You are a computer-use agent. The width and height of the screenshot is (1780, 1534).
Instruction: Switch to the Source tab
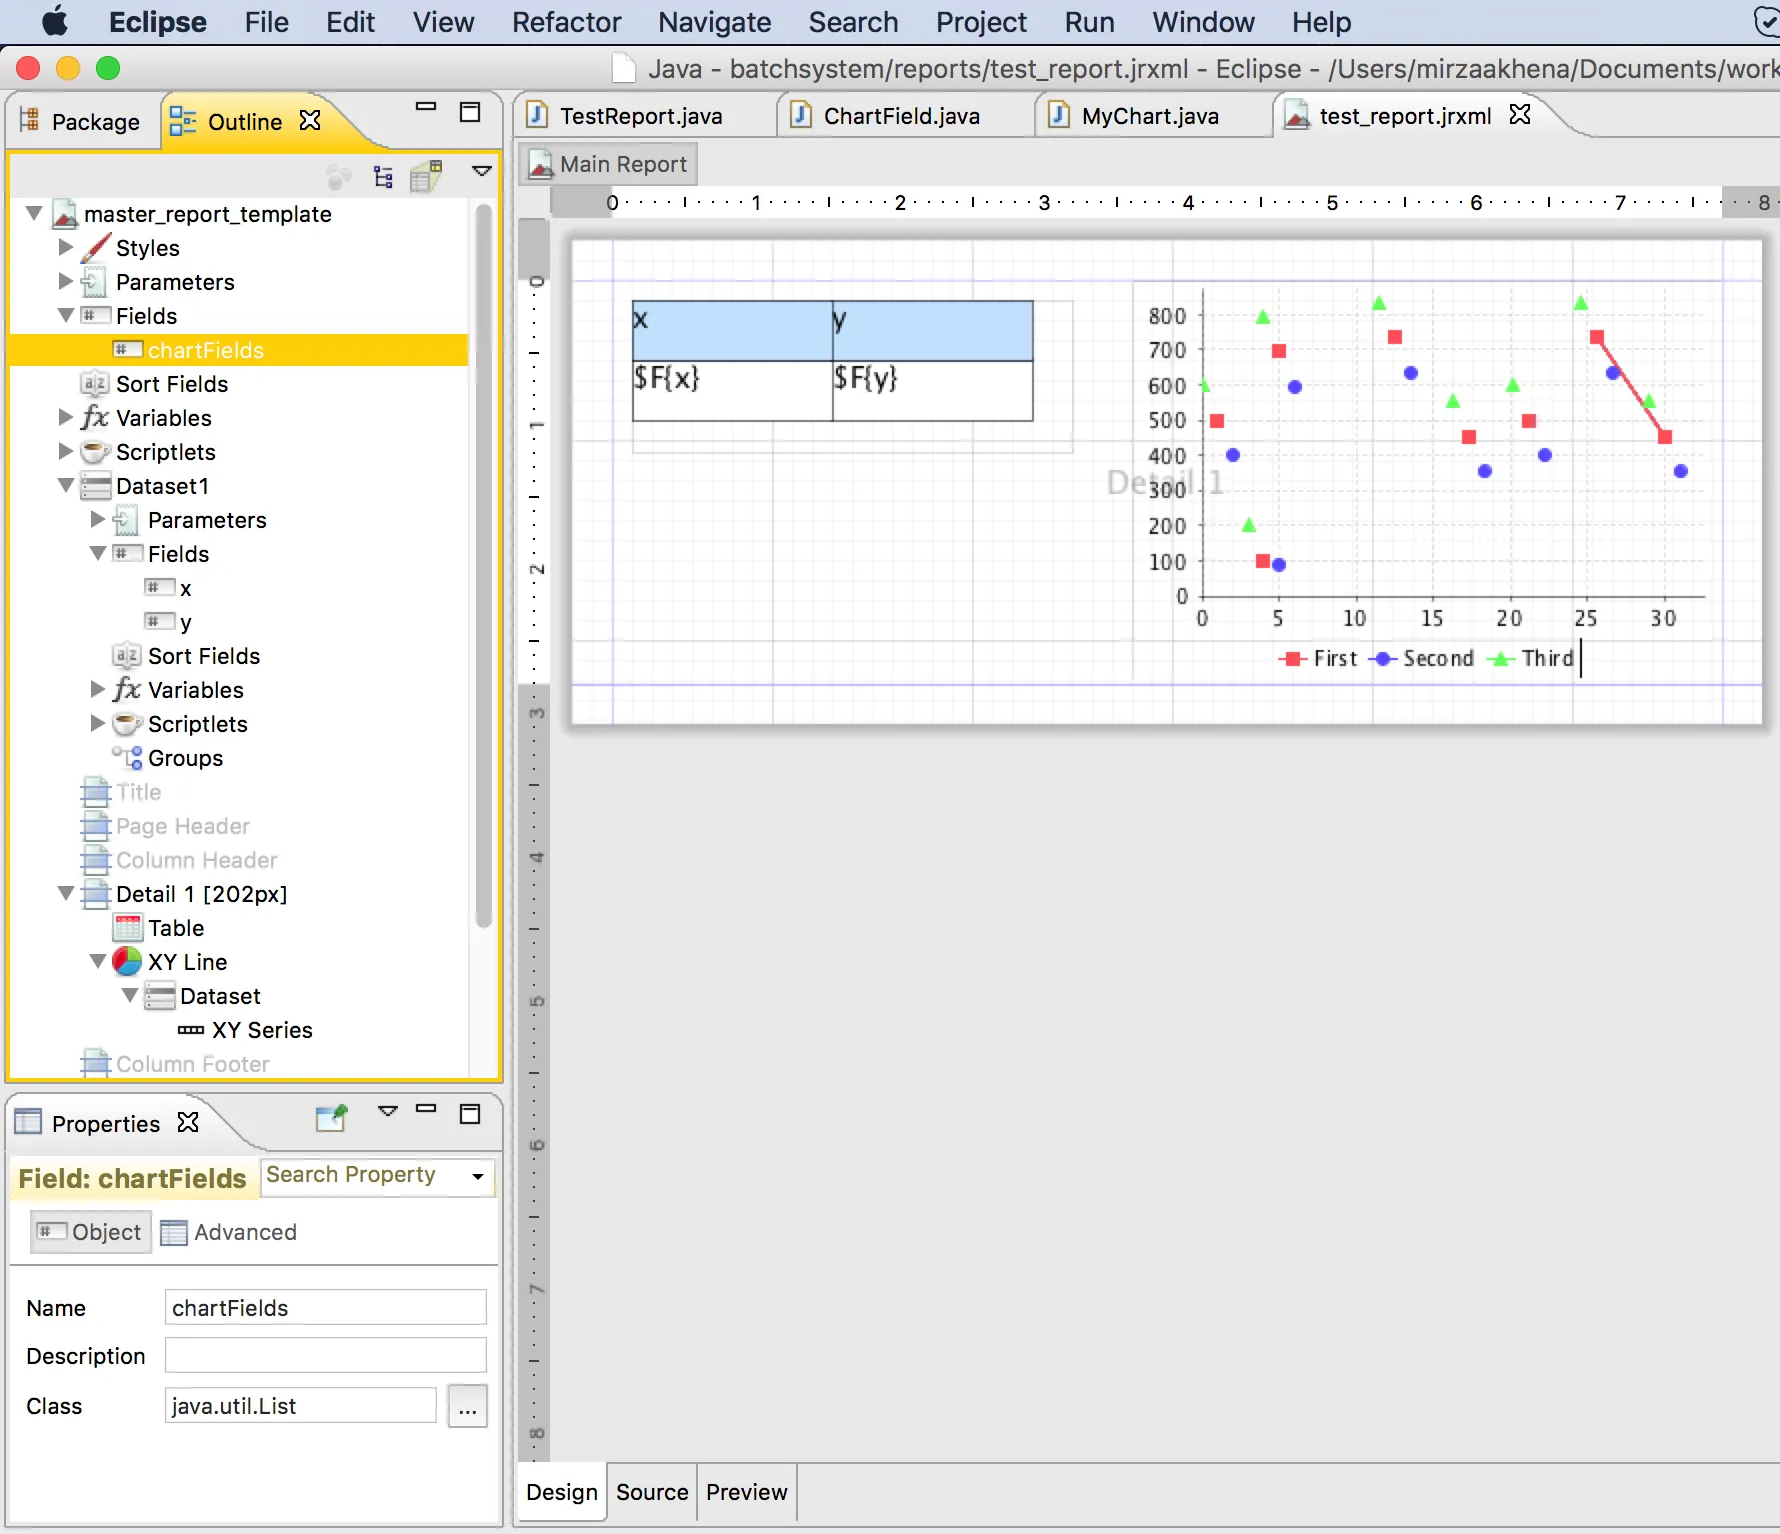[x=652, y=1492]
